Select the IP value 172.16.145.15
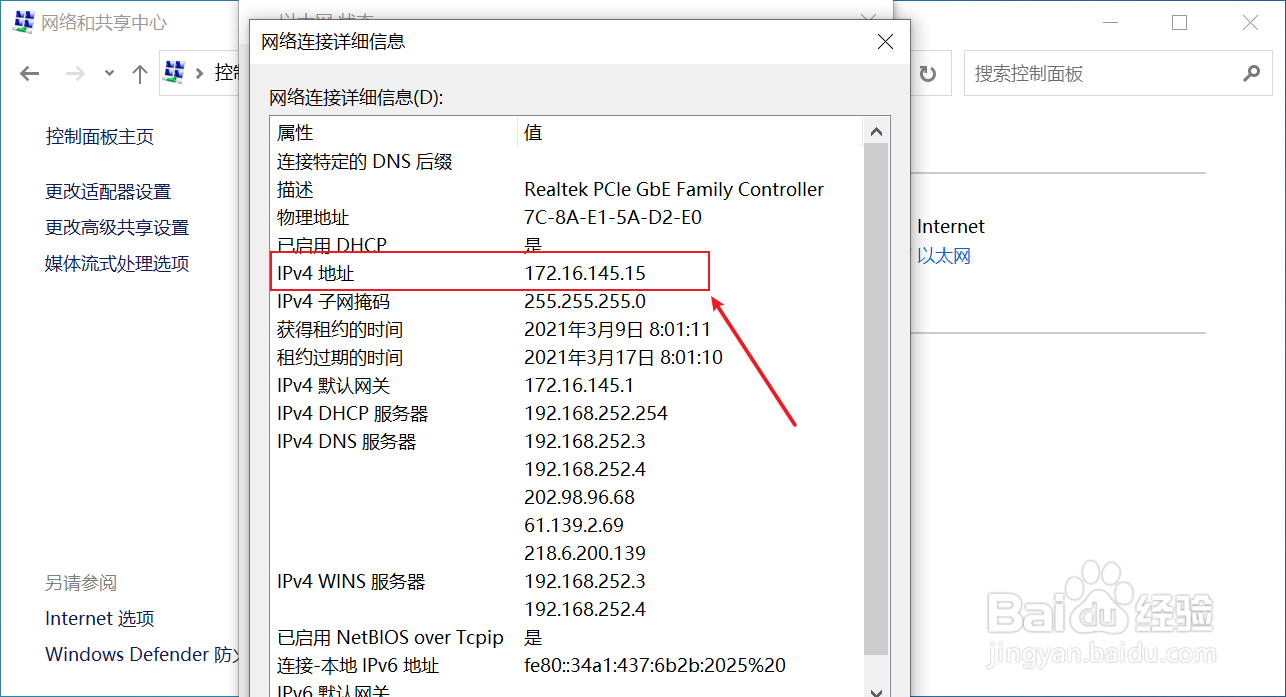 pos(585,273)
